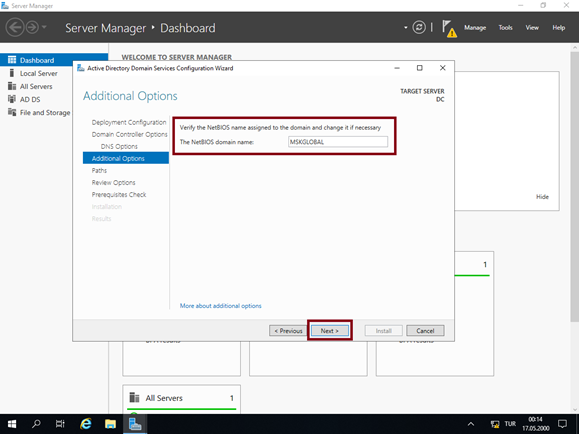Click the network status tray icon
The height and width of the screenshot is (434, 579).
(495, 424)
